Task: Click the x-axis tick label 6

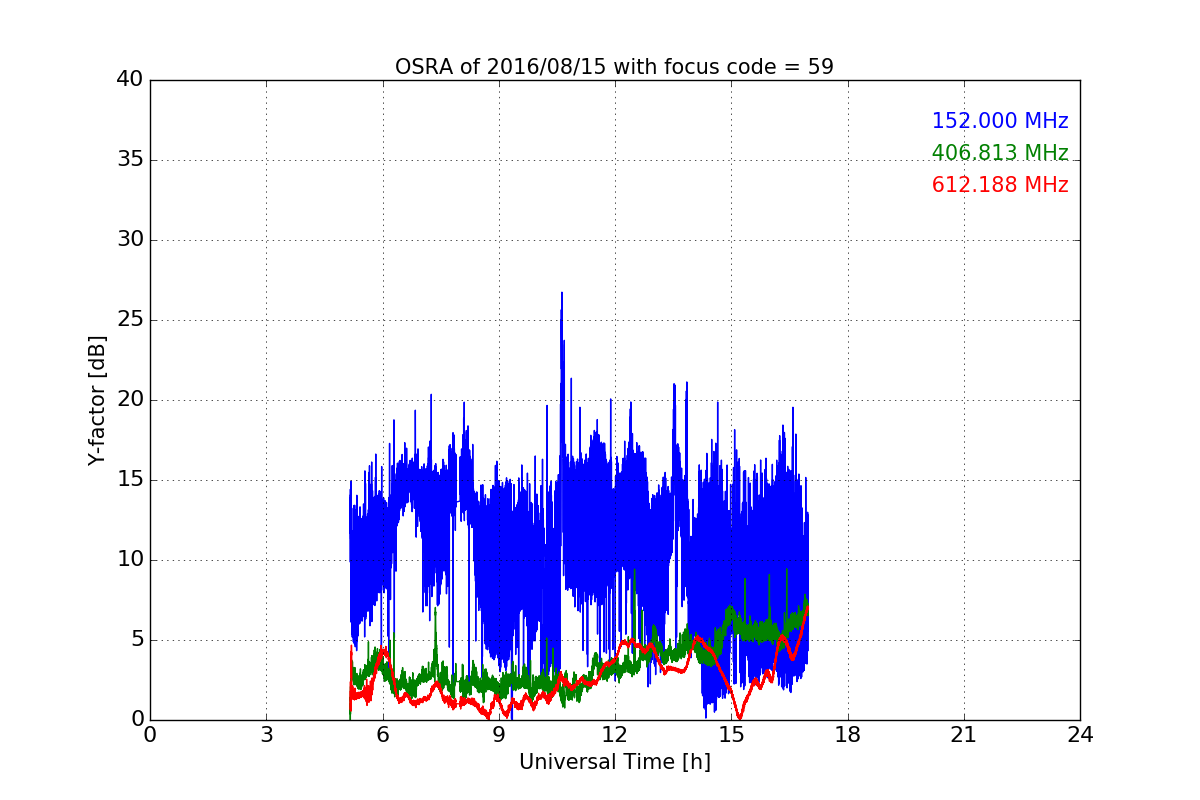Action: [x=382, y=734]
